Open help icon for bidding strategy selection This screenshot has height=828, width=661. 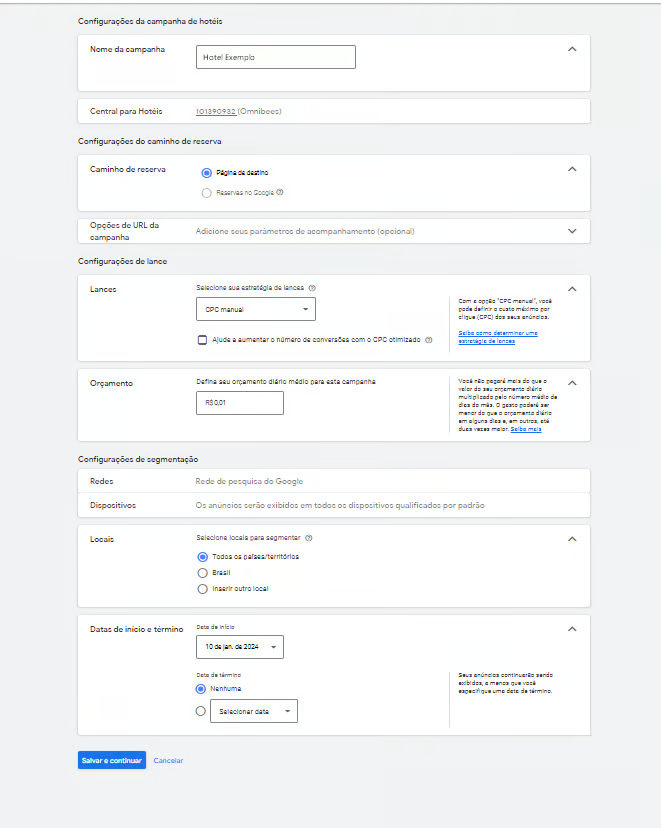click(312, 288)
